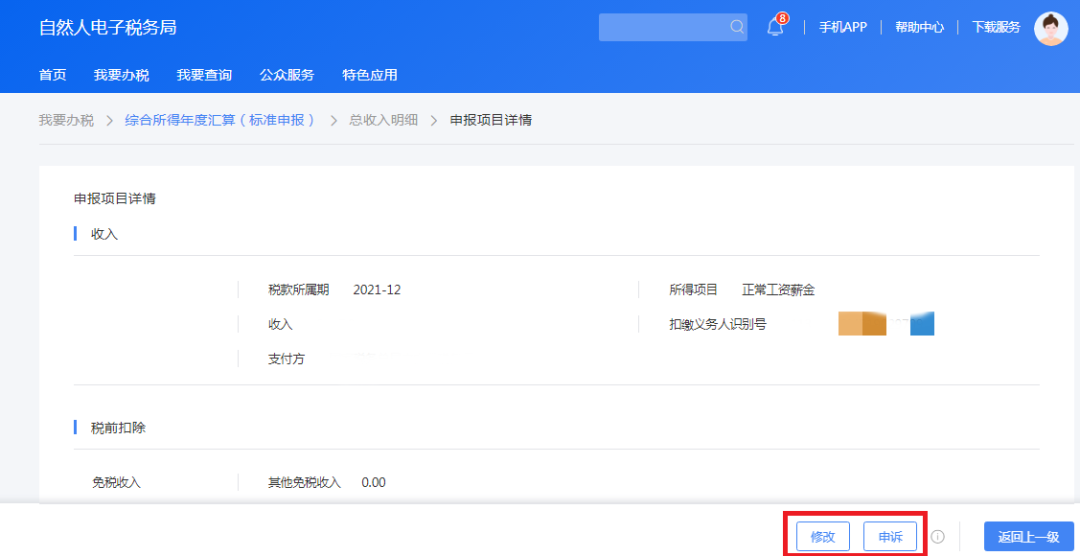Click the 自然人电子税务局 site title
1080x556 pixels.
tap(107, 28)
